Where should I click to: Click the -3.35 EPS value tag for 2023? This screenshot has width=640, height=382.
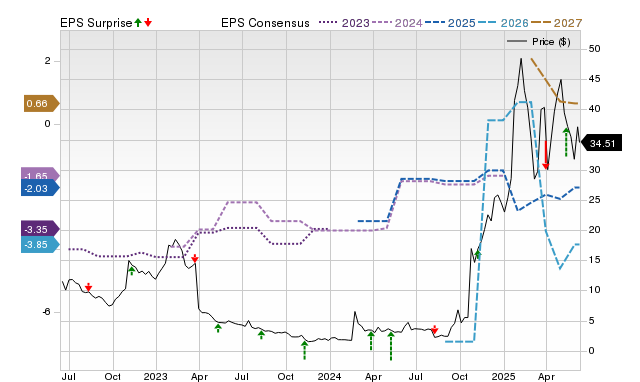[x=40, y=229]
